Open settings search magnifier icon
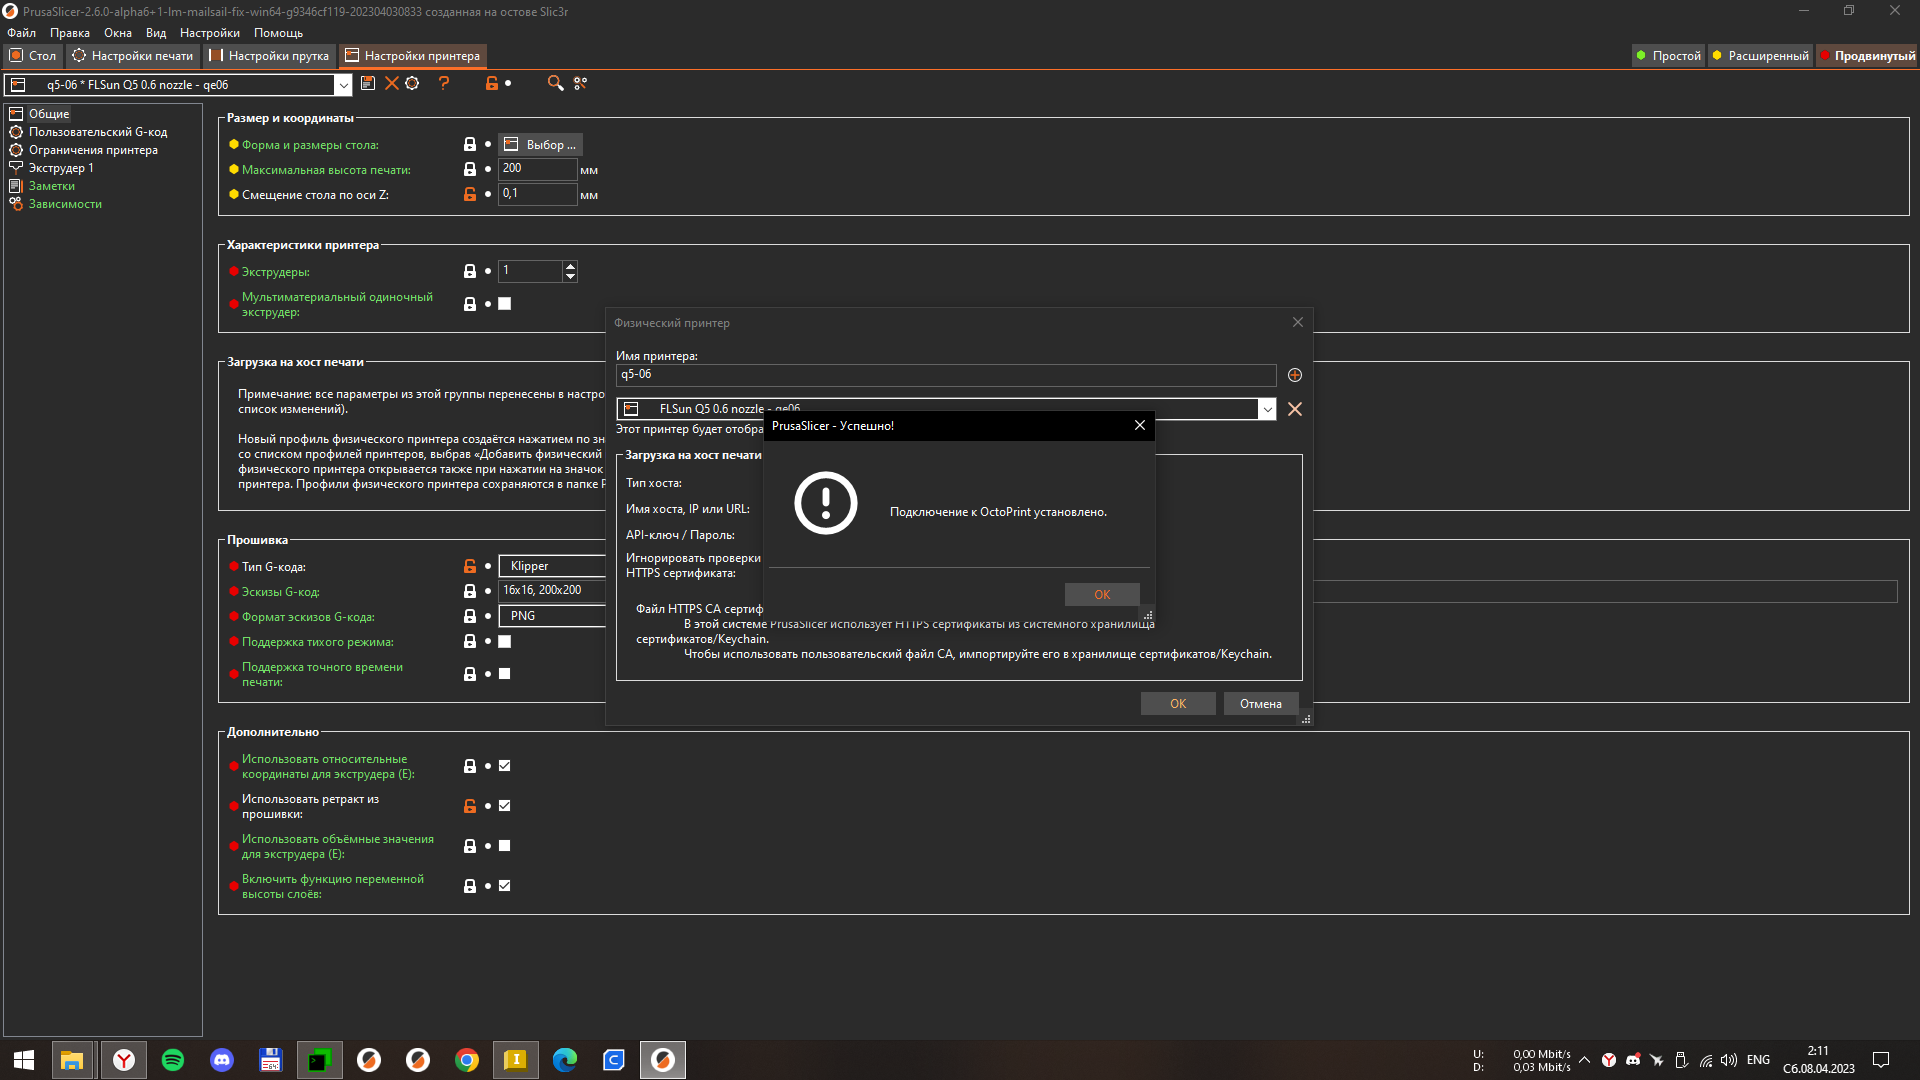Screen dimensions: 1920x1080 pyautogui.click(x=555, y=84)
